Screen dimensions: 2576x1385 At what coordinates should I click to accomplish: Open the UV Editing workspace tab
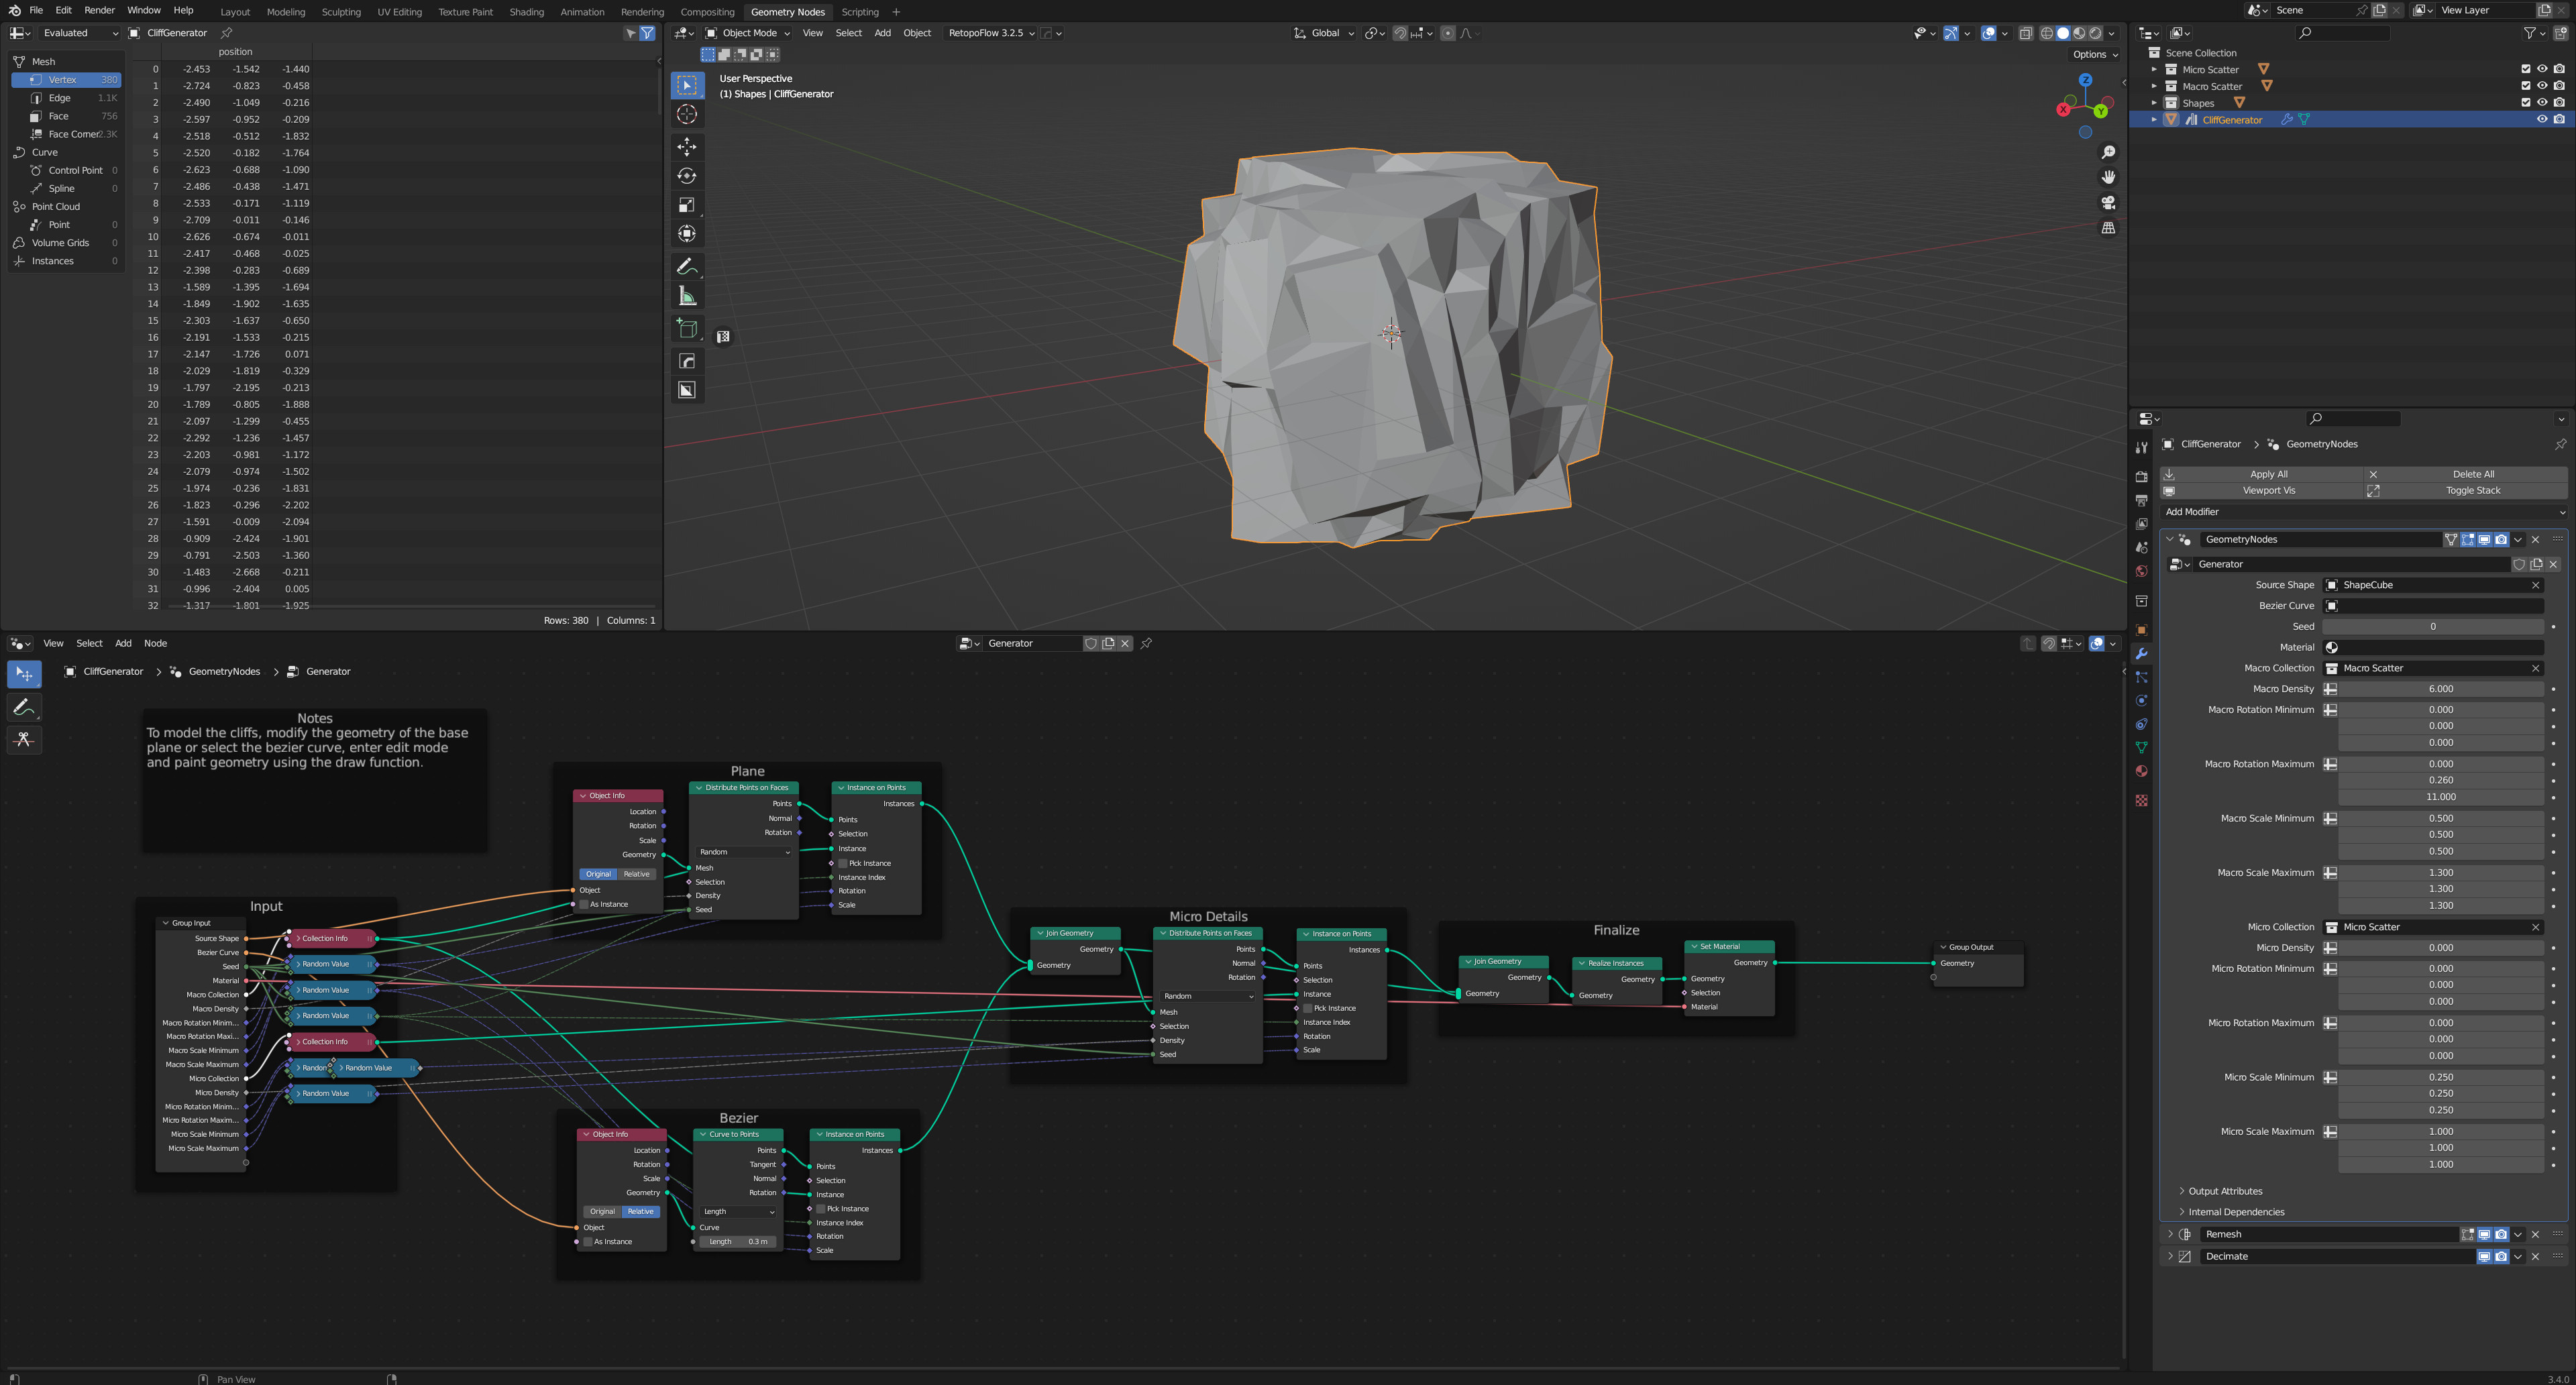click(400, 12)
